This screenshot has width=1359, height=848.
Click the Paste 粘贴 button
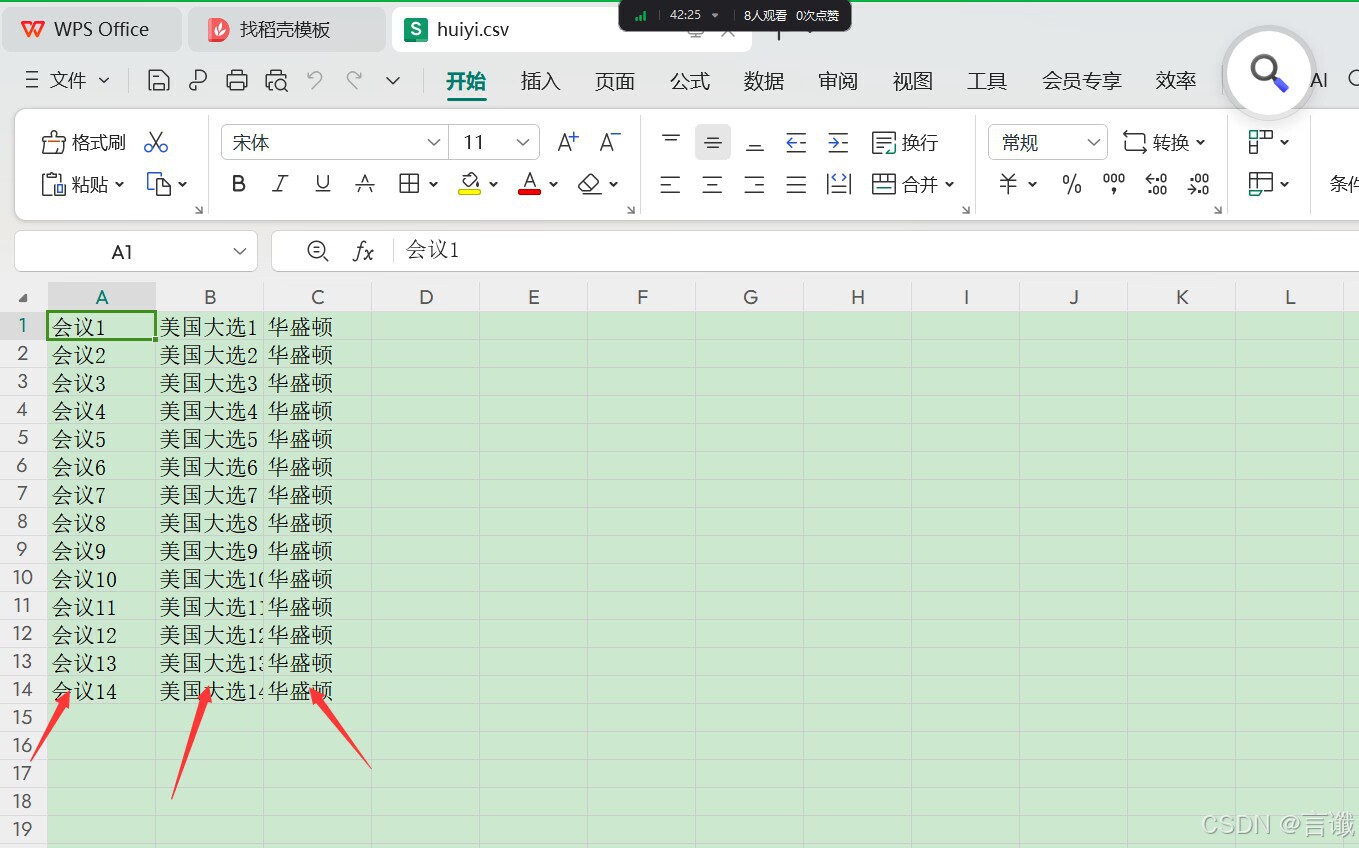click(83, 184)
